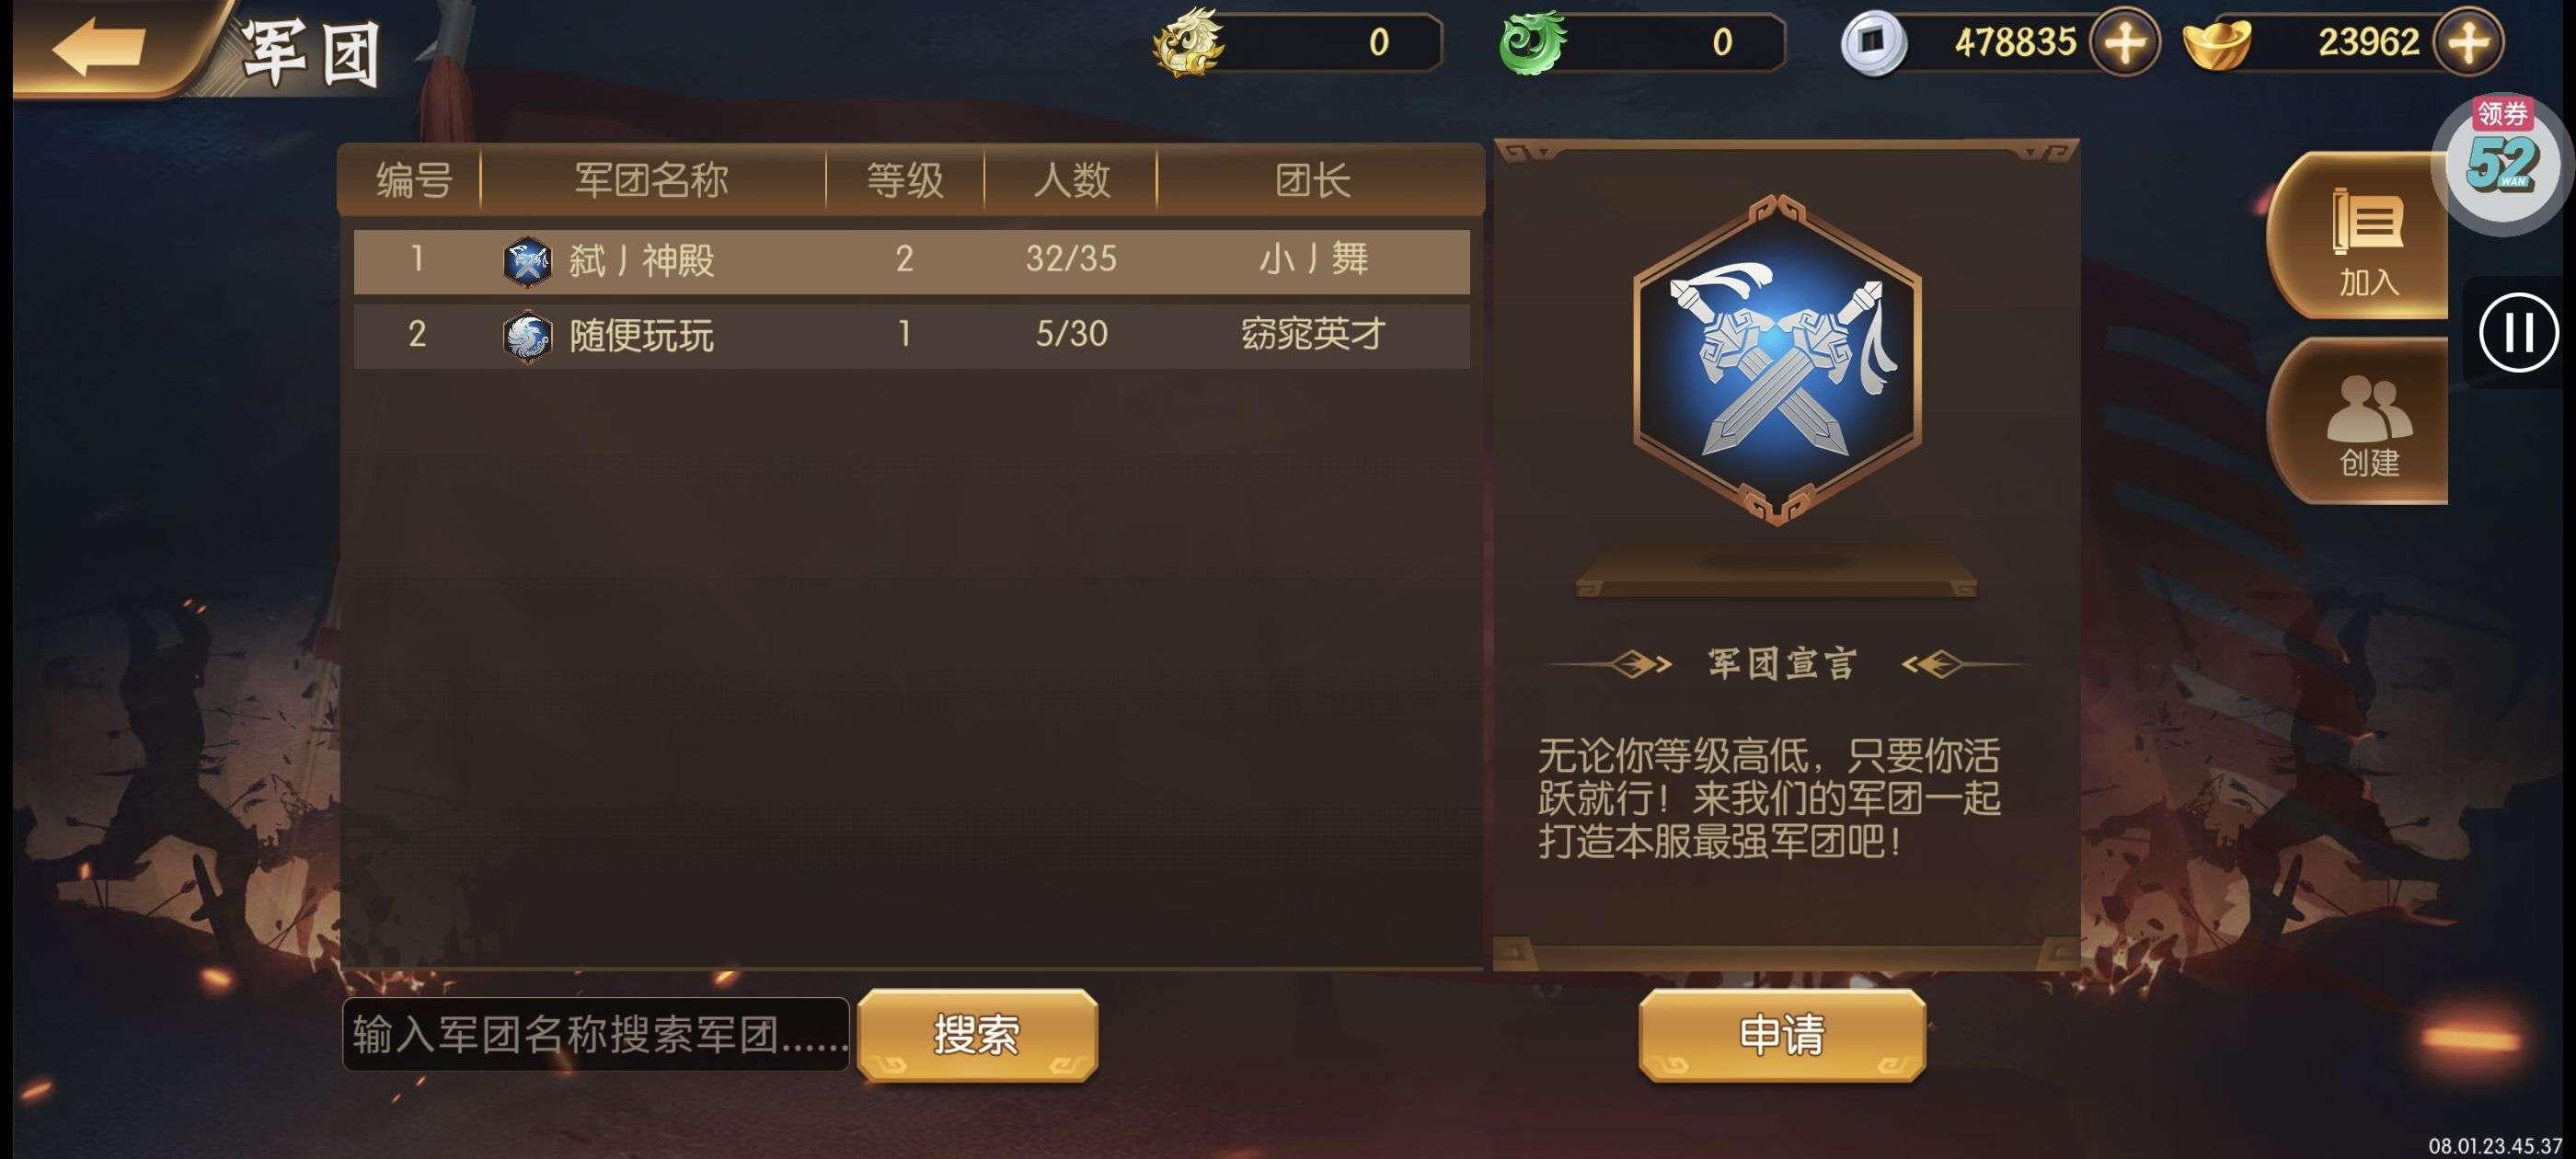Click the 申请 apply button

click(x=1781, y=1034)
